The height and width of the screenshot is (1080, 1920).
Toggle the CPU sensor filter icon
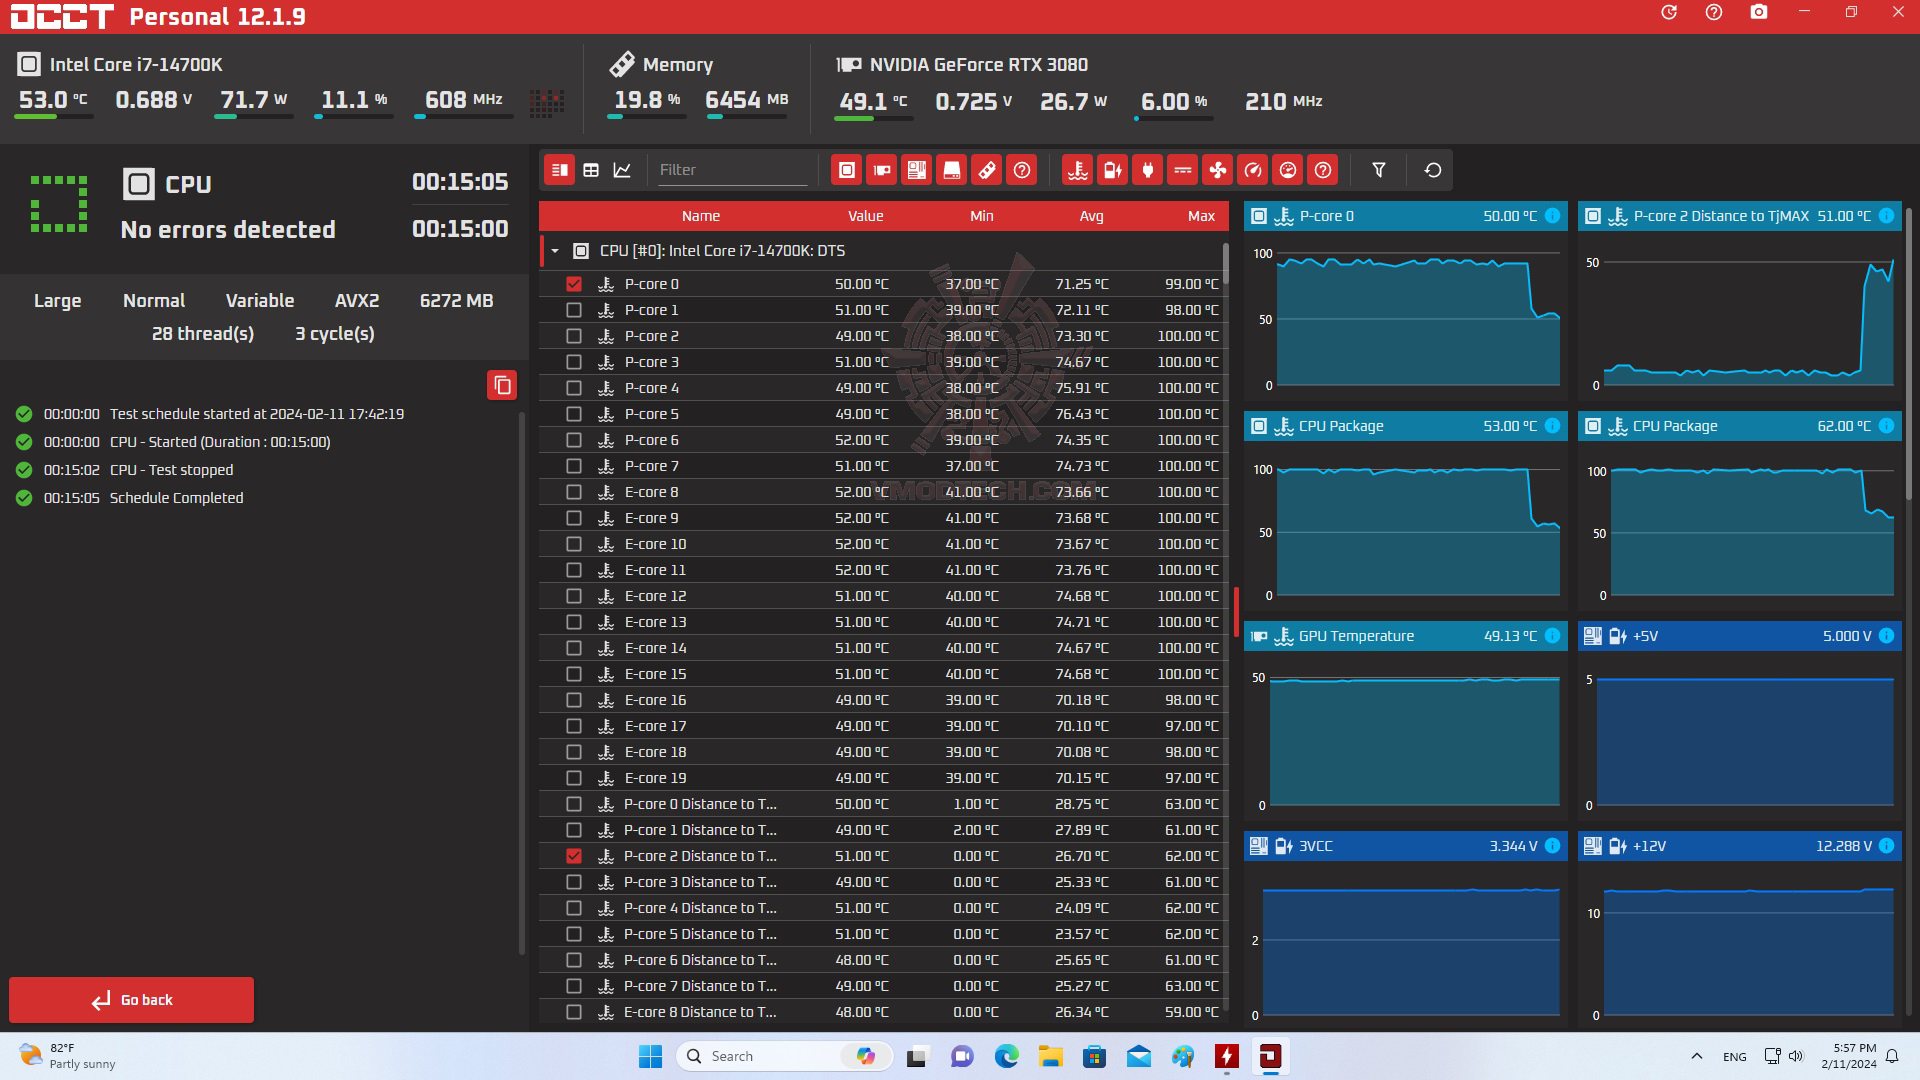pyautogui.click(x=846, y=170)
